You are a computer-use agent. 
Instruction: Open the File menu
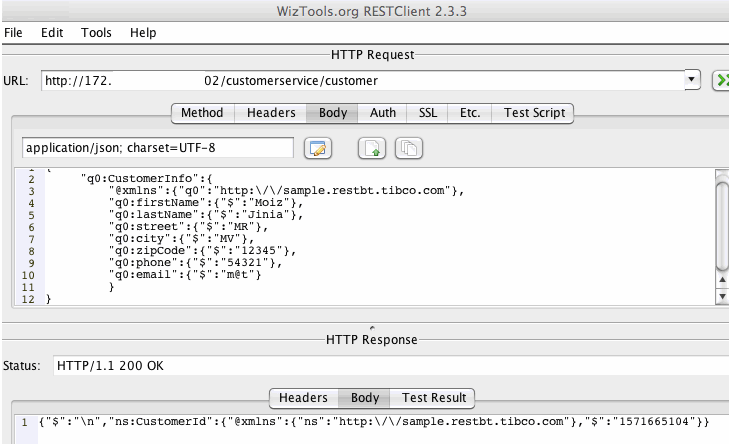coord(14,32)
